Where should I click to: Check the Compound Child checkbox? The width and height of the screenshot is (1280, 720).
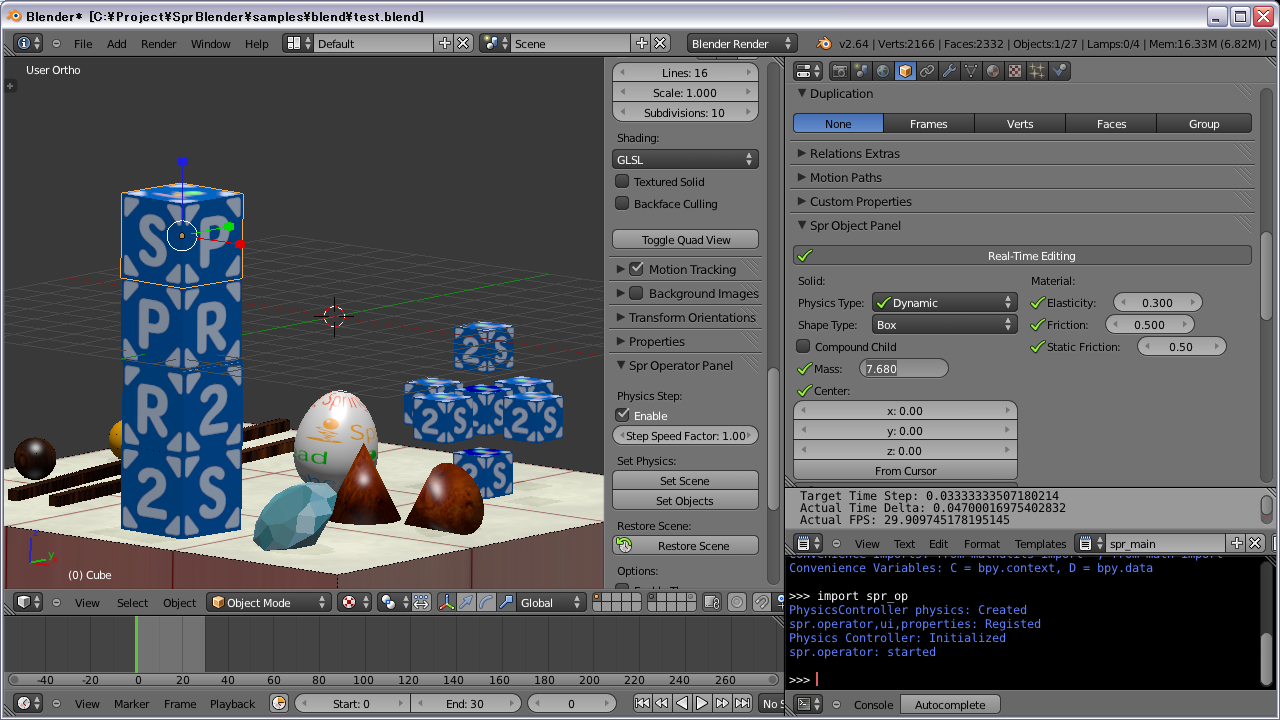(x=803, y=346)
